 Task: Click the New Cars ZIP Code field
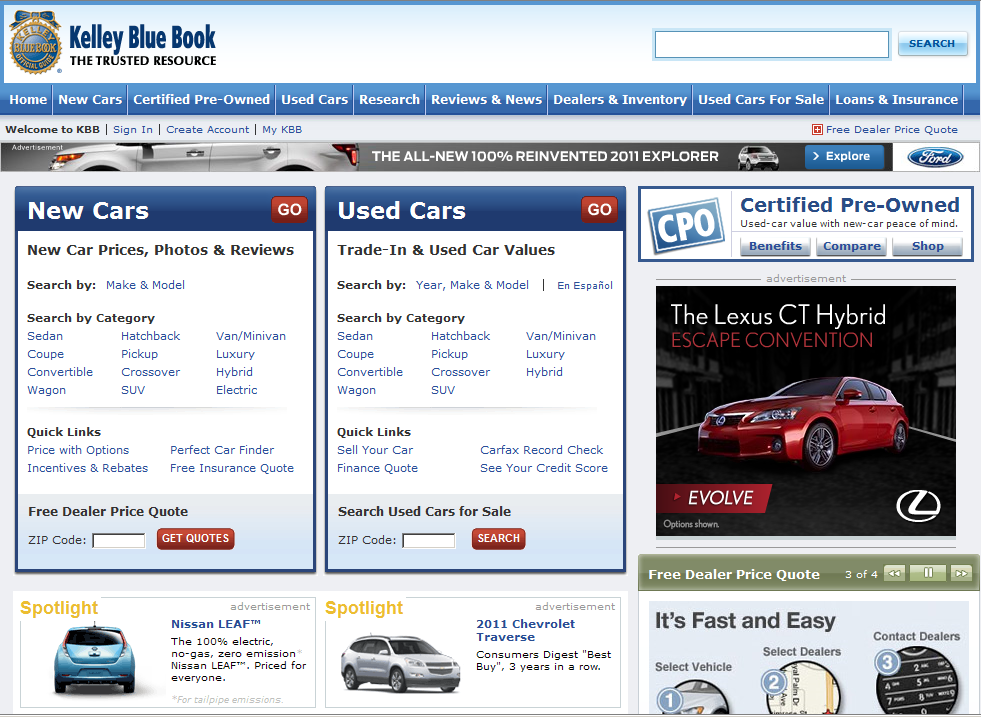(x=119, y=540)
